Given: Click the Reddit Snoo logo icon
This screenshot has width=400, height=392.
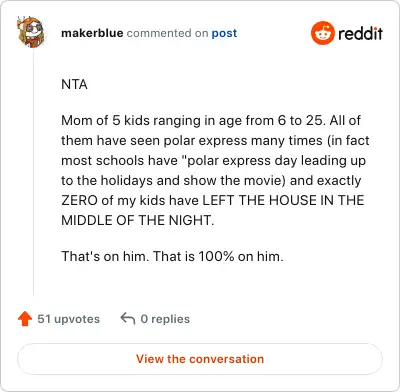Looking at the screenshot, I should click(x=322, y=33).
